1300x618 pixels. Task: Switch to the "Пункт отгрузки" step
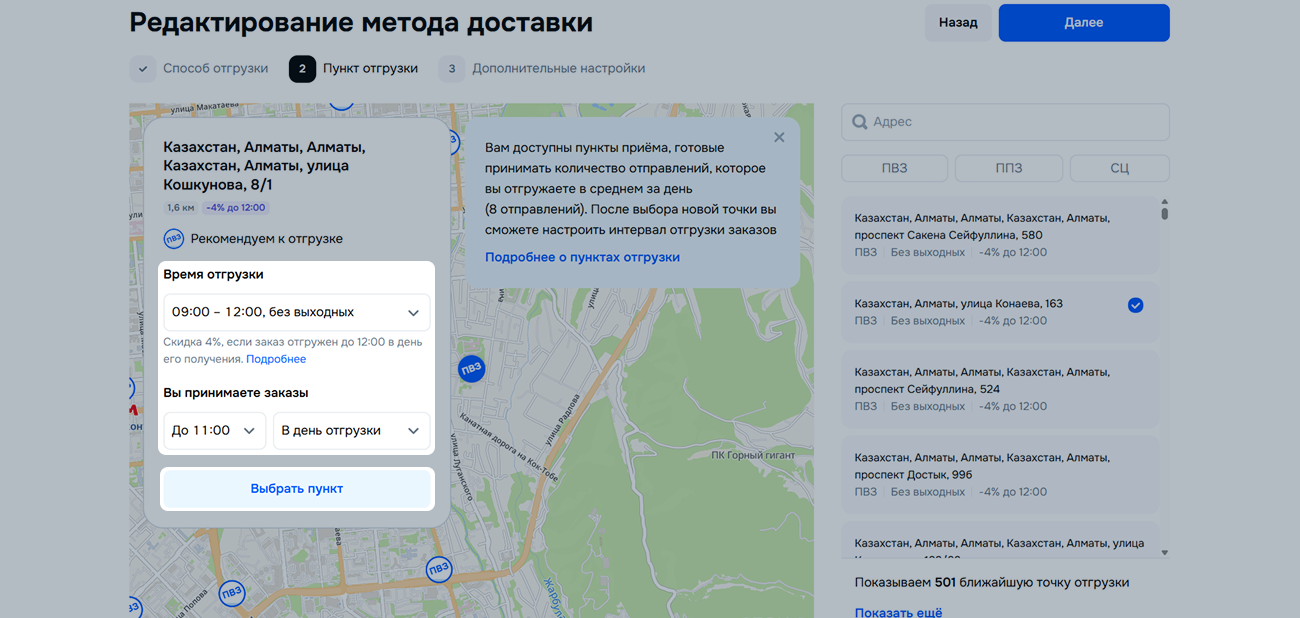pos(370,69)
